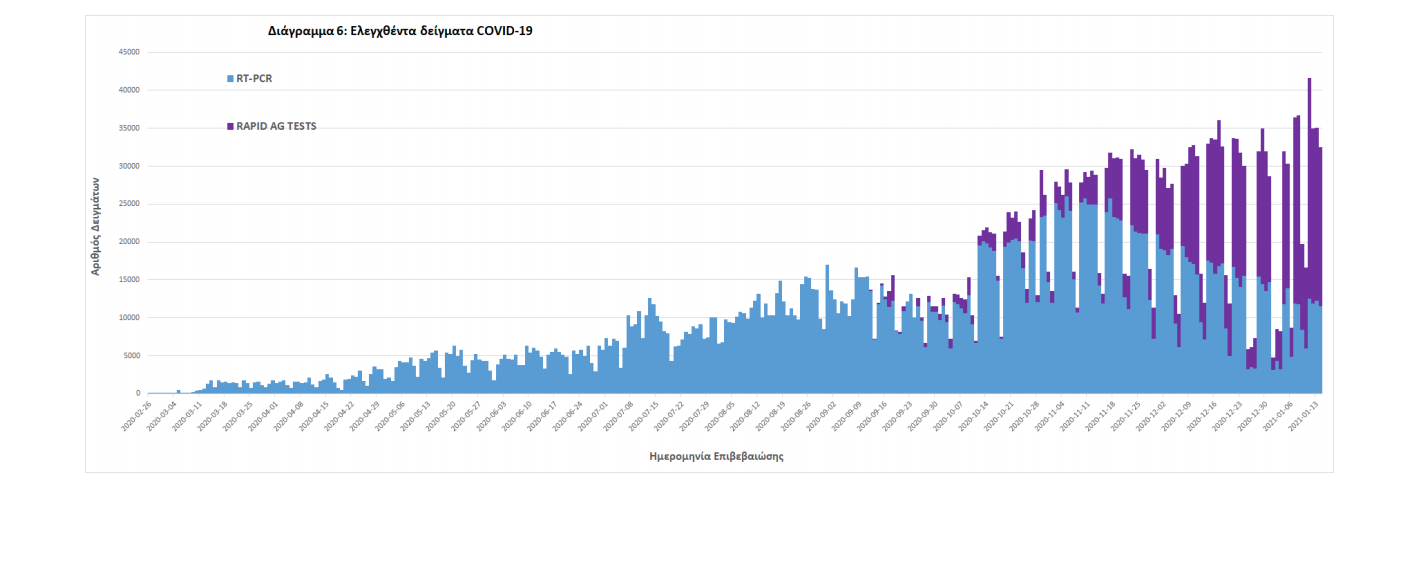Select the RT-PCR legend label

tap(255, 78)
